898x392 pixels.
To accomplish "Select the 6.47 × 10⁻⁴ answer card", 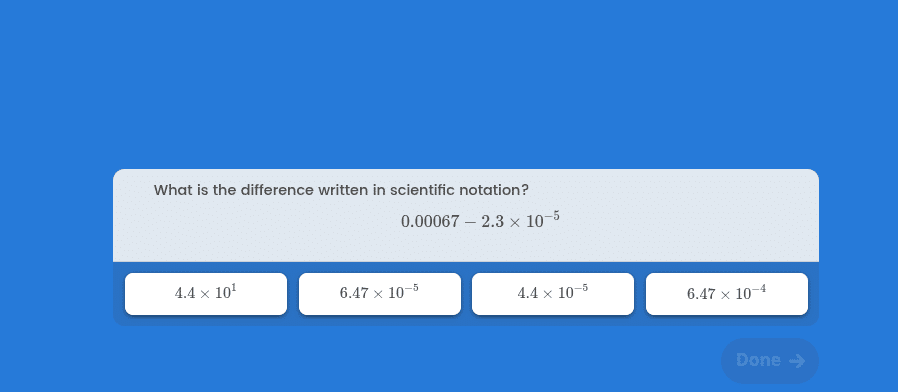I will pyautogui.click(x=727, y=294).
